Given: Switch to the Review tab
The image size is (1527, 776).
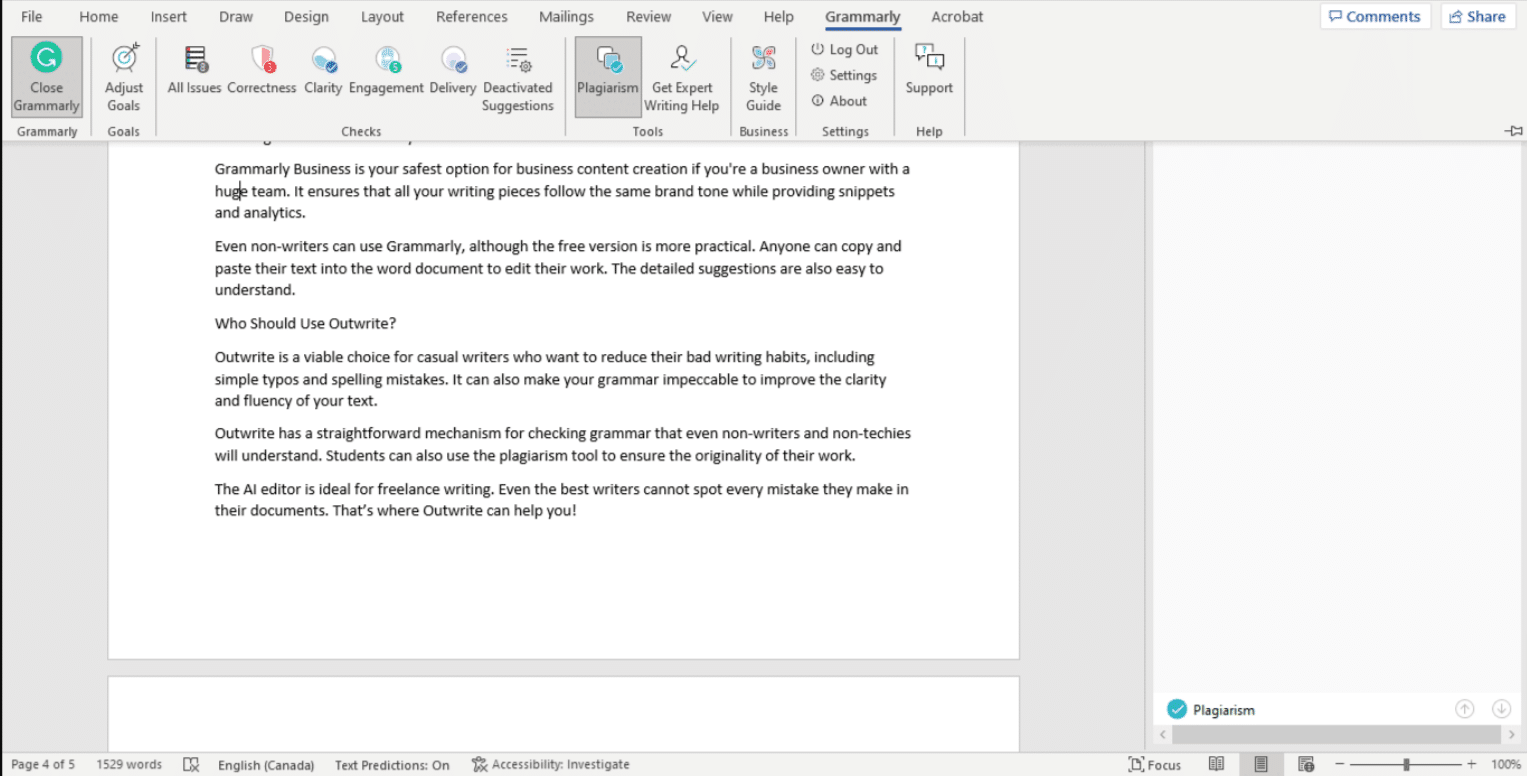Looking at the screenshot, I should (x=649, y=16).
